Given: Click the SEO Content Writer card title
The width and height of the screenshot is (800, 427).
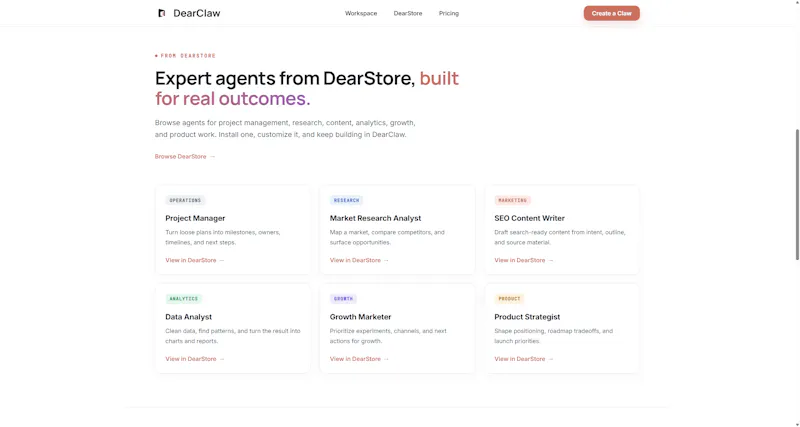Looking at the screenshot, I should 530,218.
